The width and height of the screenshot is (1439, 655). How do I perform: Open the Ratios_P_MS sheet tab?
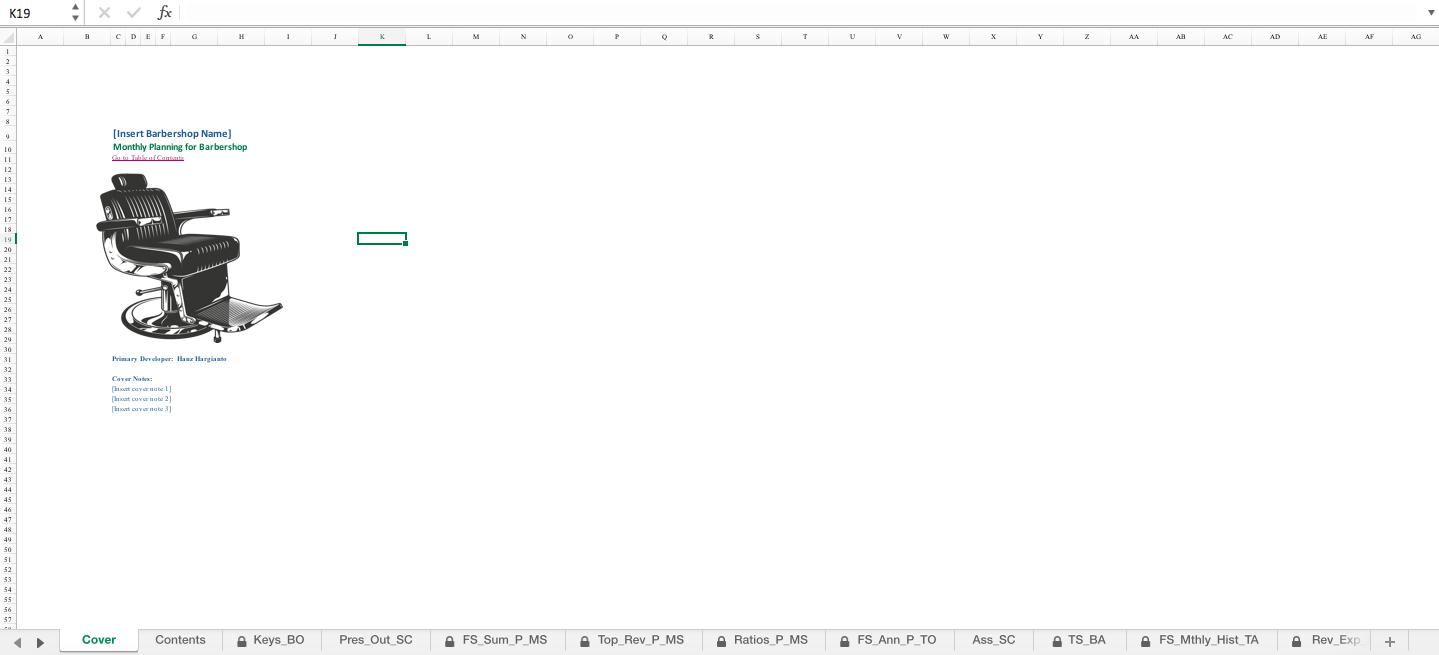[x=763, y=640]
